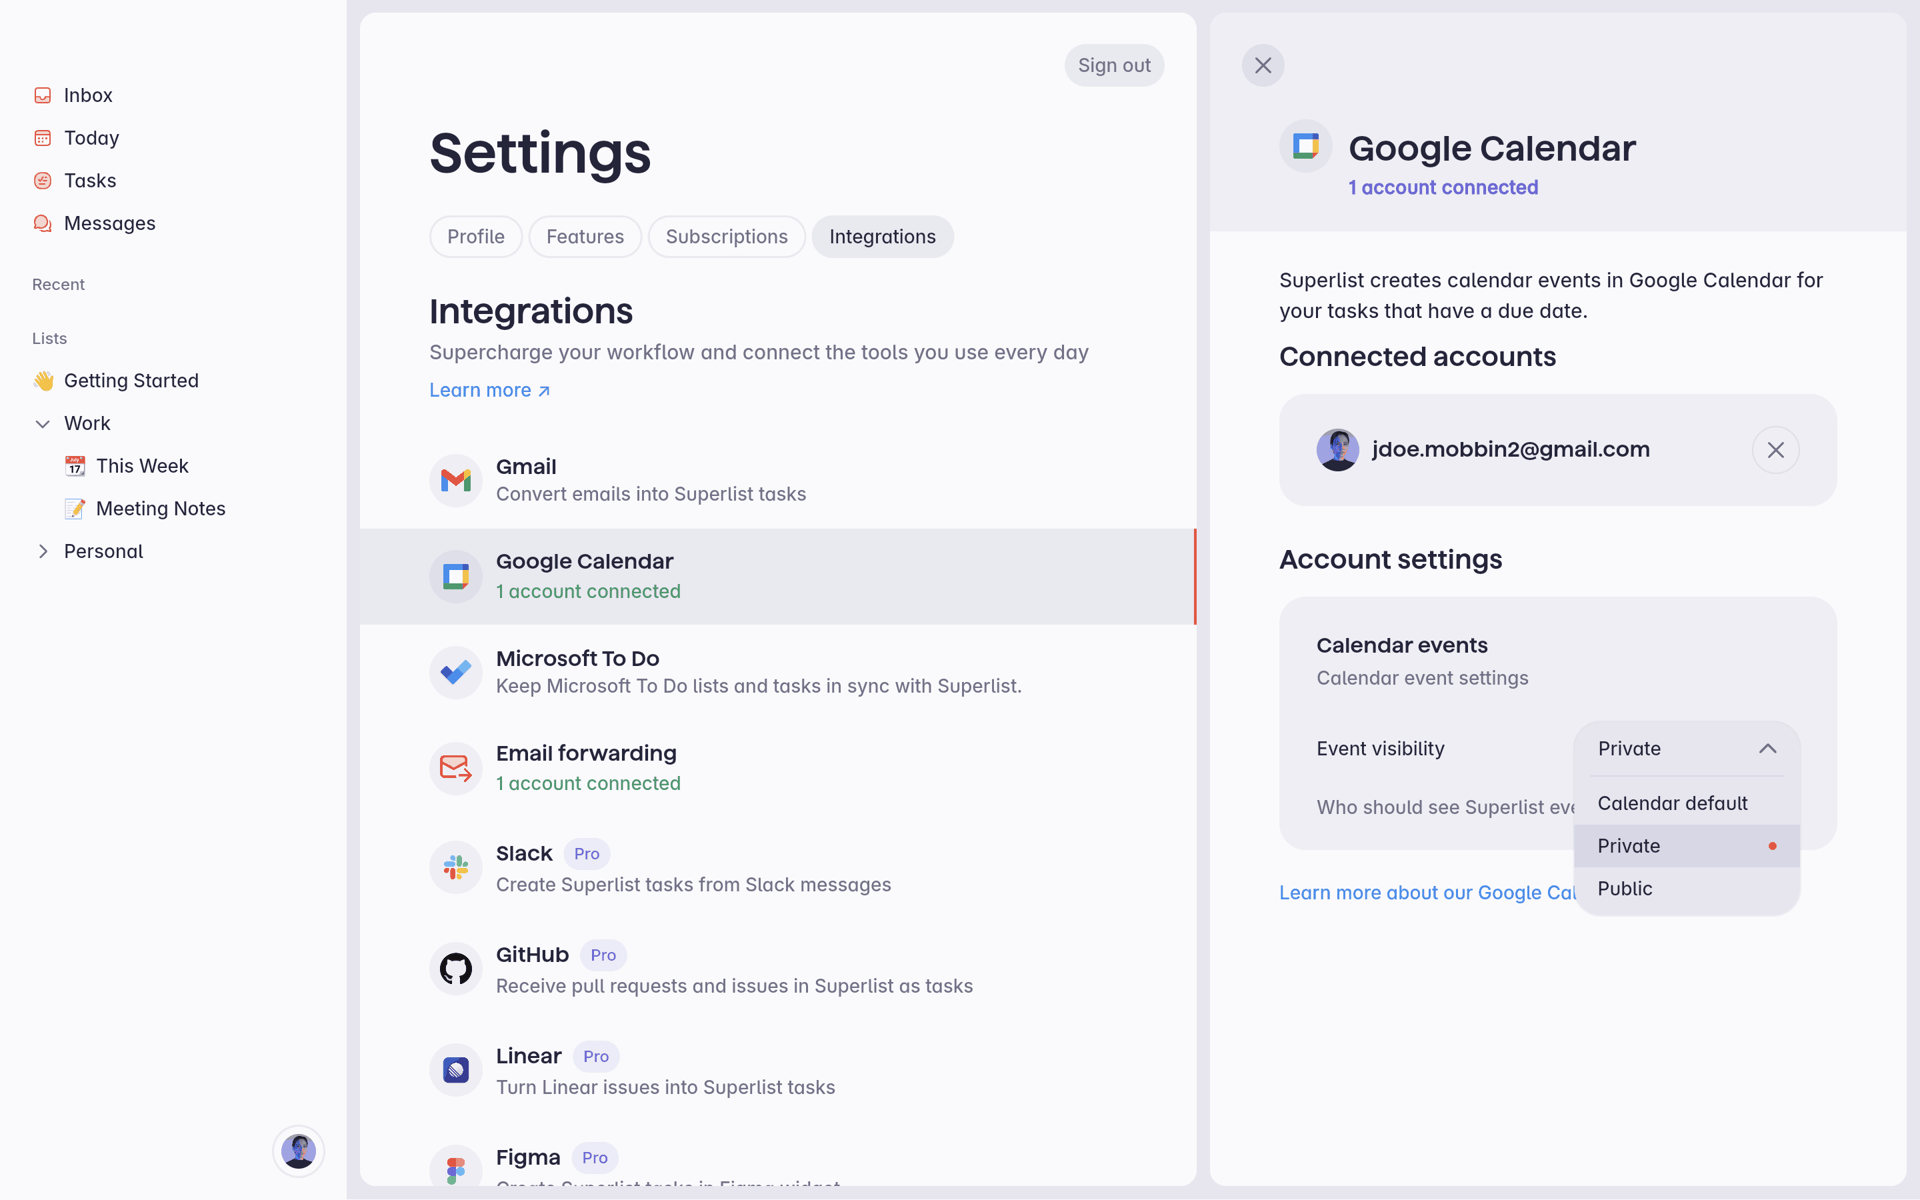Click the Getting Started wave emoji

click(x=43, y=381)
